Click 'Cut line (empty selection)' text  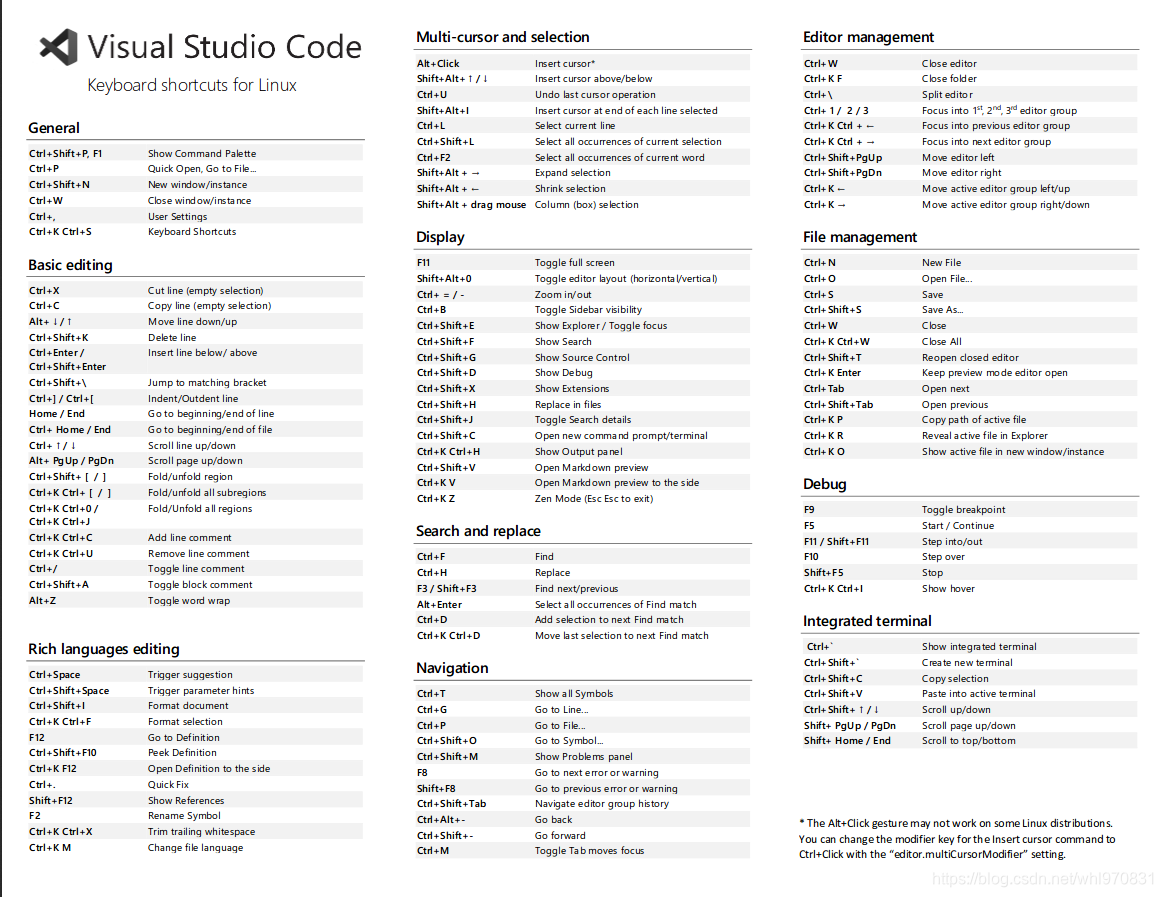pyautogui.click(x=205, y=291)
